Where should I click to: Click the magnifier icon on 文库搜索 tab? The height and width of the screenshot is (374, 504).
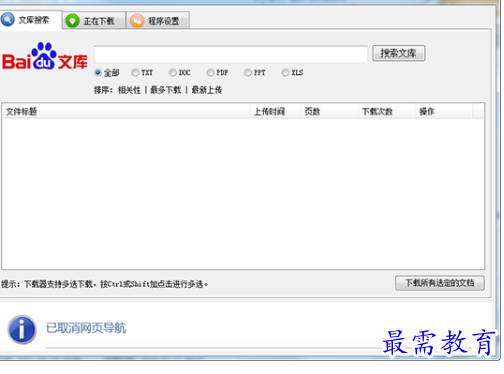click(x=7, y=20)
